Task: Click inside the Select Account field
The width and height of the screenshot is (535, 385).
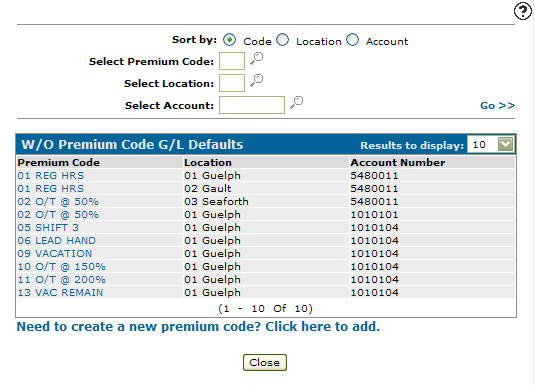Action: pyautogui.click(x=252, y=105)
